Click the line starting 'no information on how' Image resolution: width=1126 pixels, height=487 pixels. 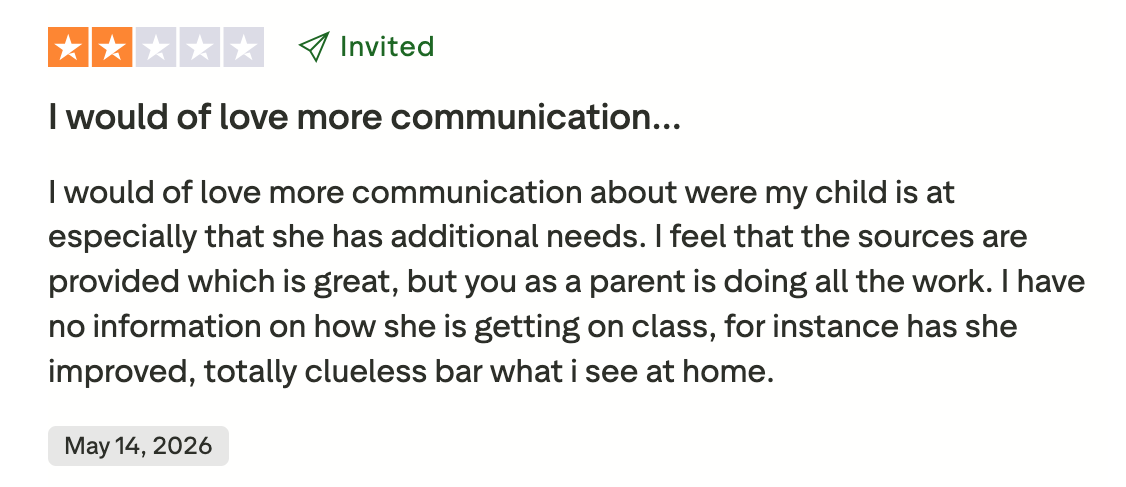[533, 327]
